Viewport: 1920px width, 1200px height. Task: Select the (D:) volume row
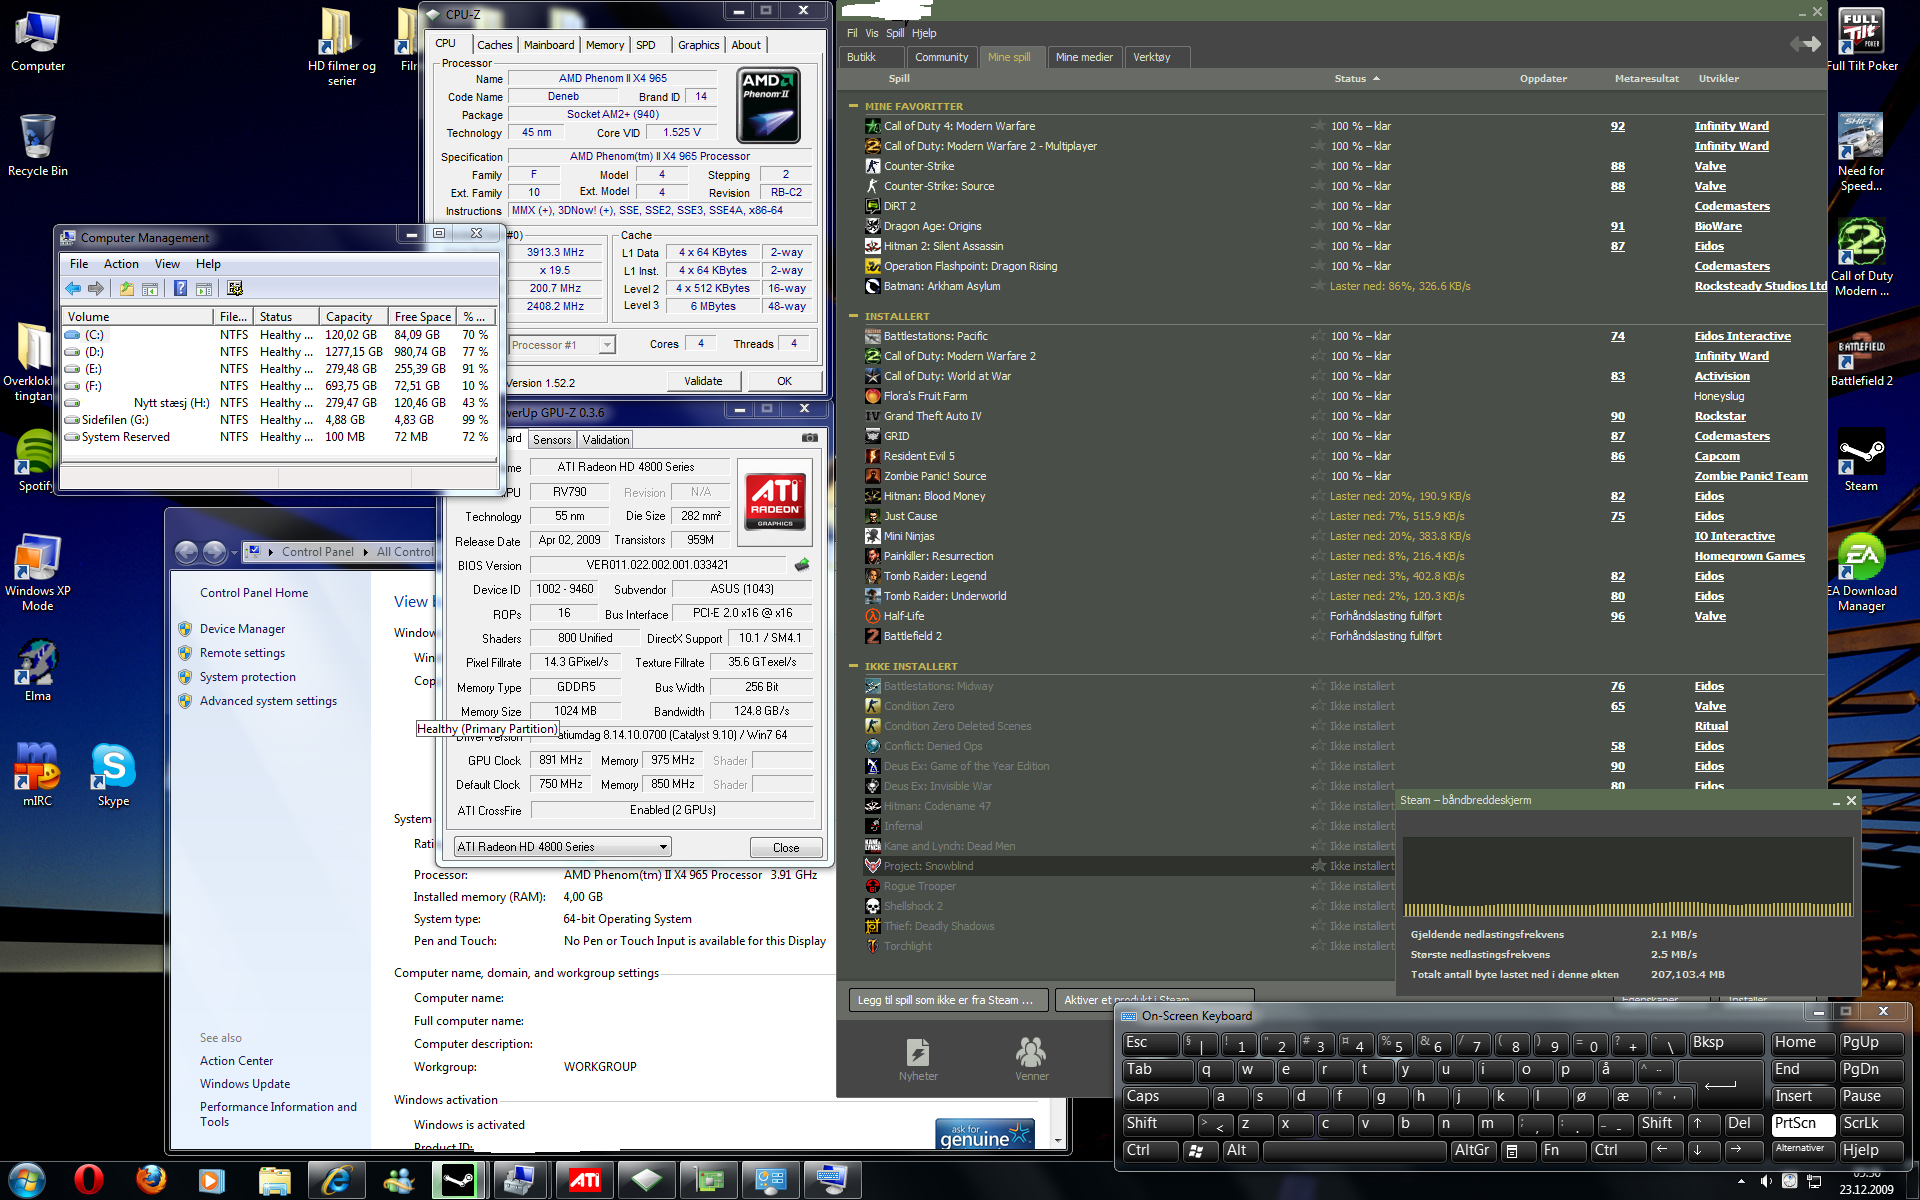278,352
